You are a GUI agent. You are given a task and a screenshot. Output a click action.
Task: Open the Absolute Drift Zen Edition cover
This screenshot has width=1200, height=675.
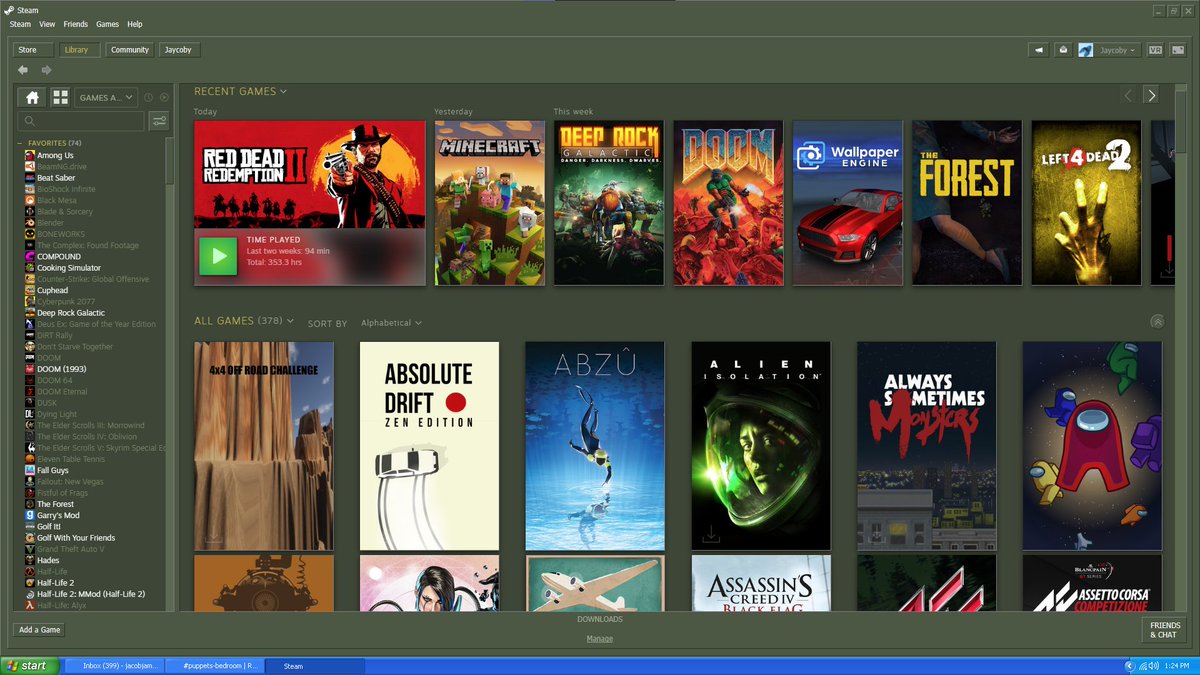tap(429, 446)
